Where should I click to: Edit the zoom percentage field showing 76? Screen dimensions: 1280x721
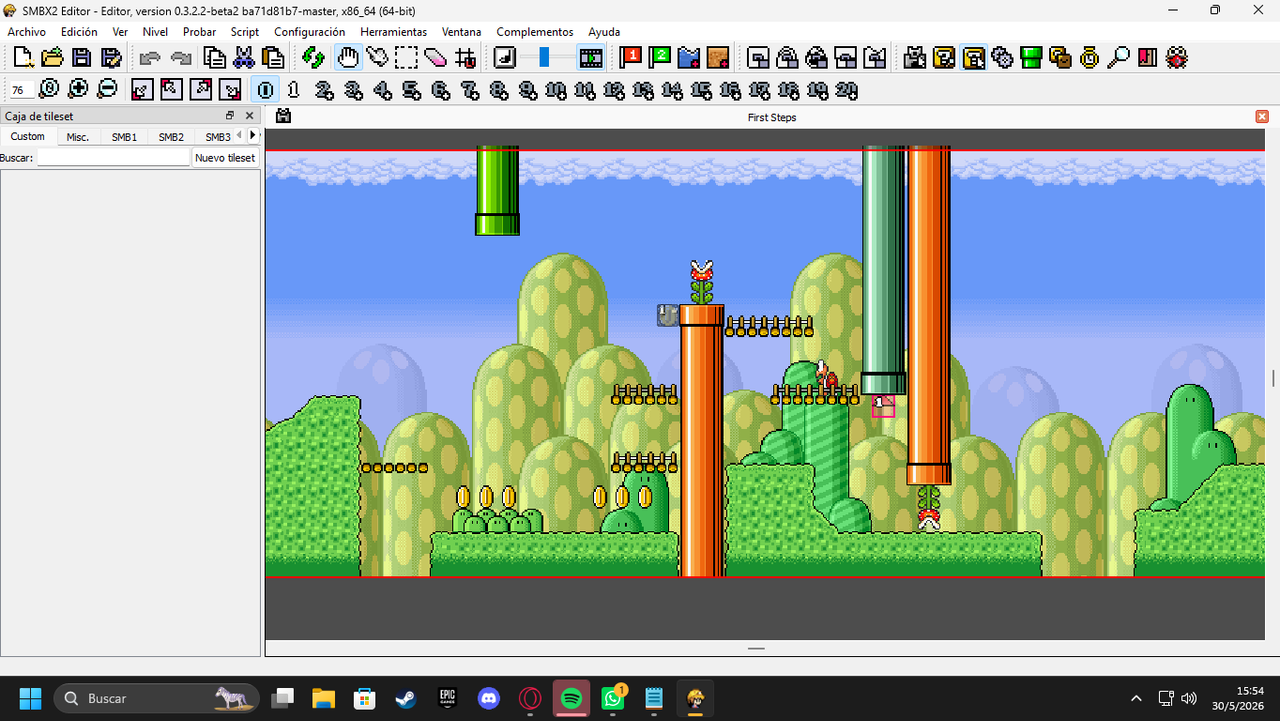pos(21,90)
